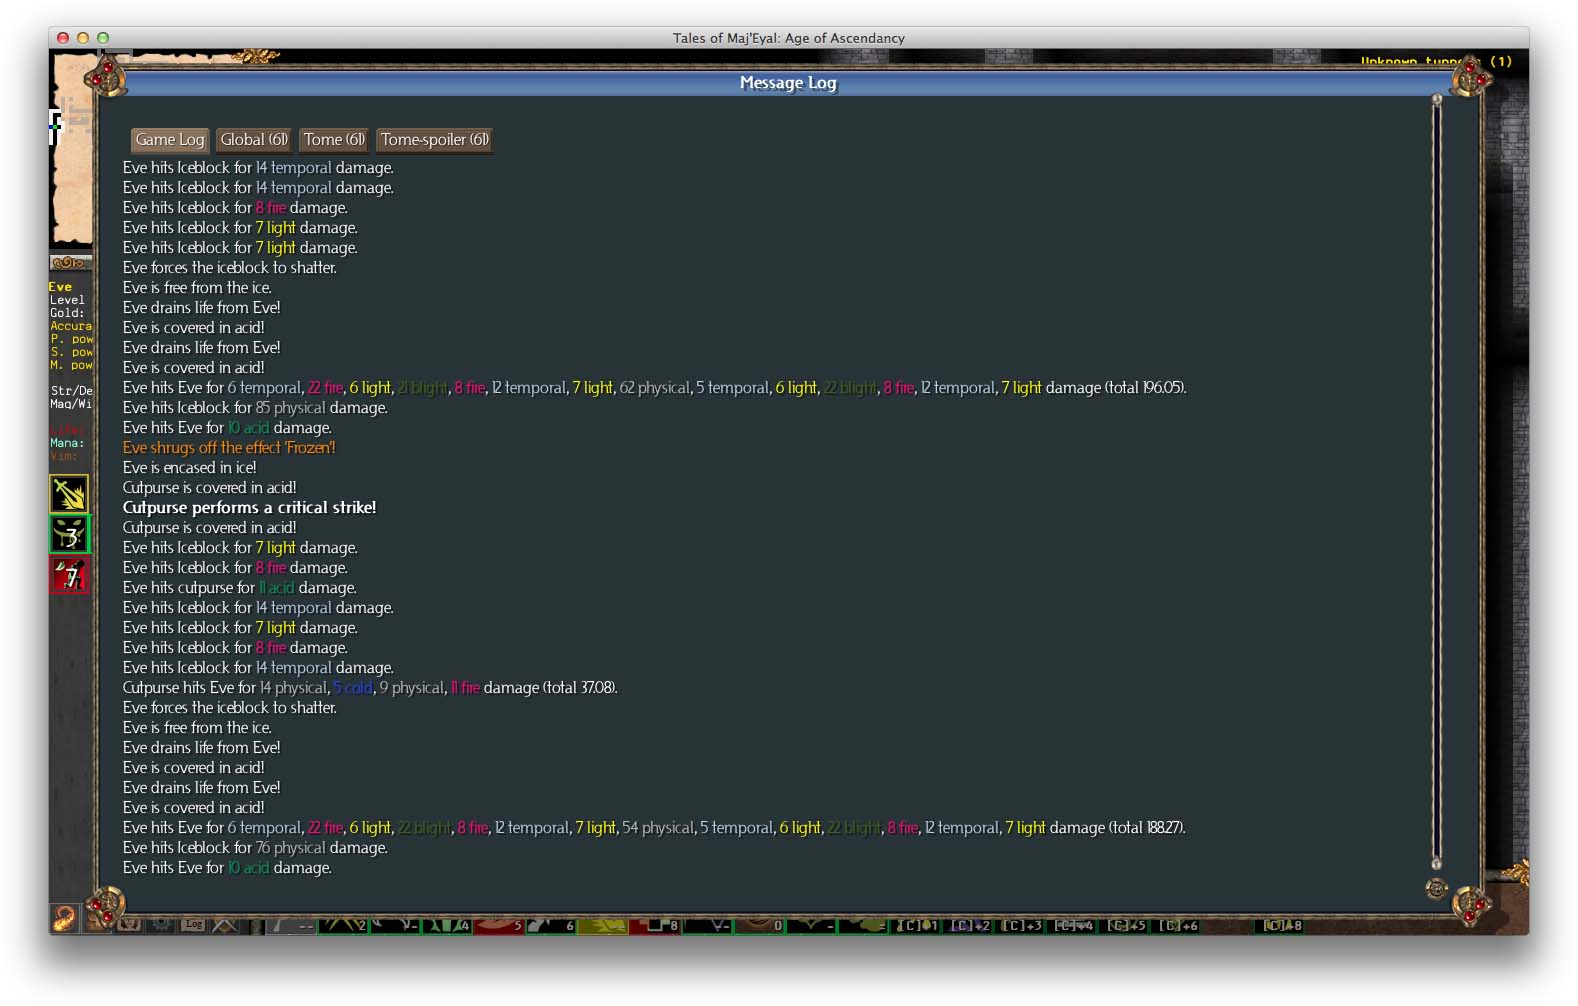This screenshot has width=1578, height=1006.
Task: Select the Tome-spoiler (61) tab
Action: point(435,140)
